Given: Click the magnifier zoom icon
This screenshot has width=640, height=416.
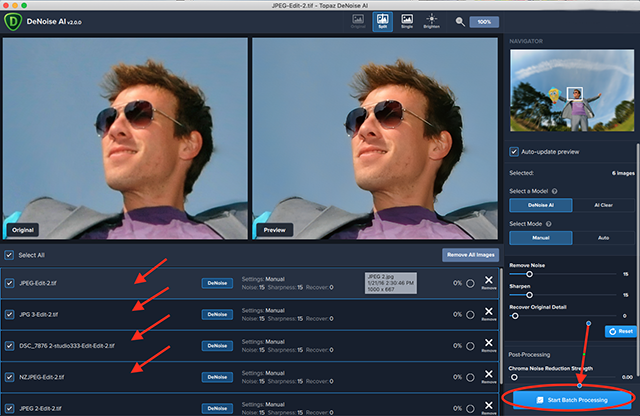Looking at the screenshot, I should coord(460,22).
